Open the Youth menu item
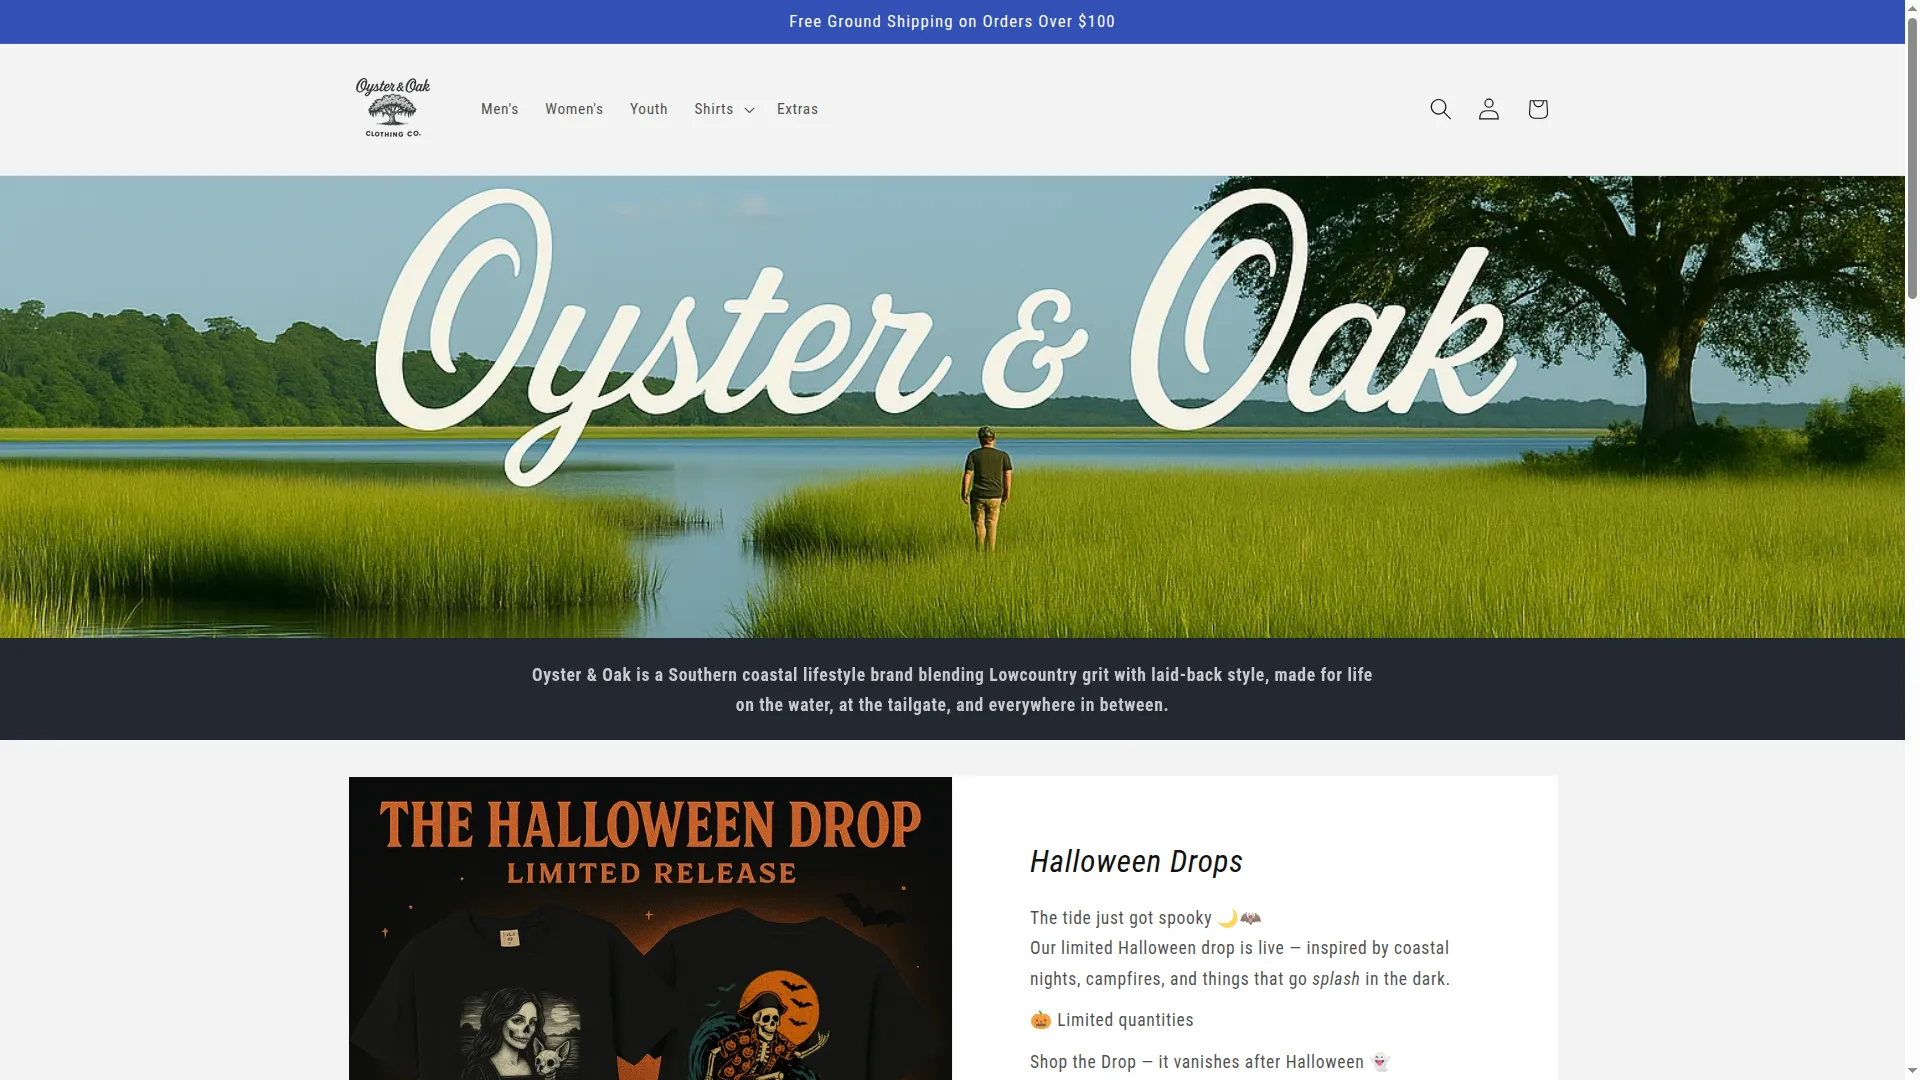The width and height of the screenshot is (1920, 1080). pyautogui.click(x=649, y=109)
